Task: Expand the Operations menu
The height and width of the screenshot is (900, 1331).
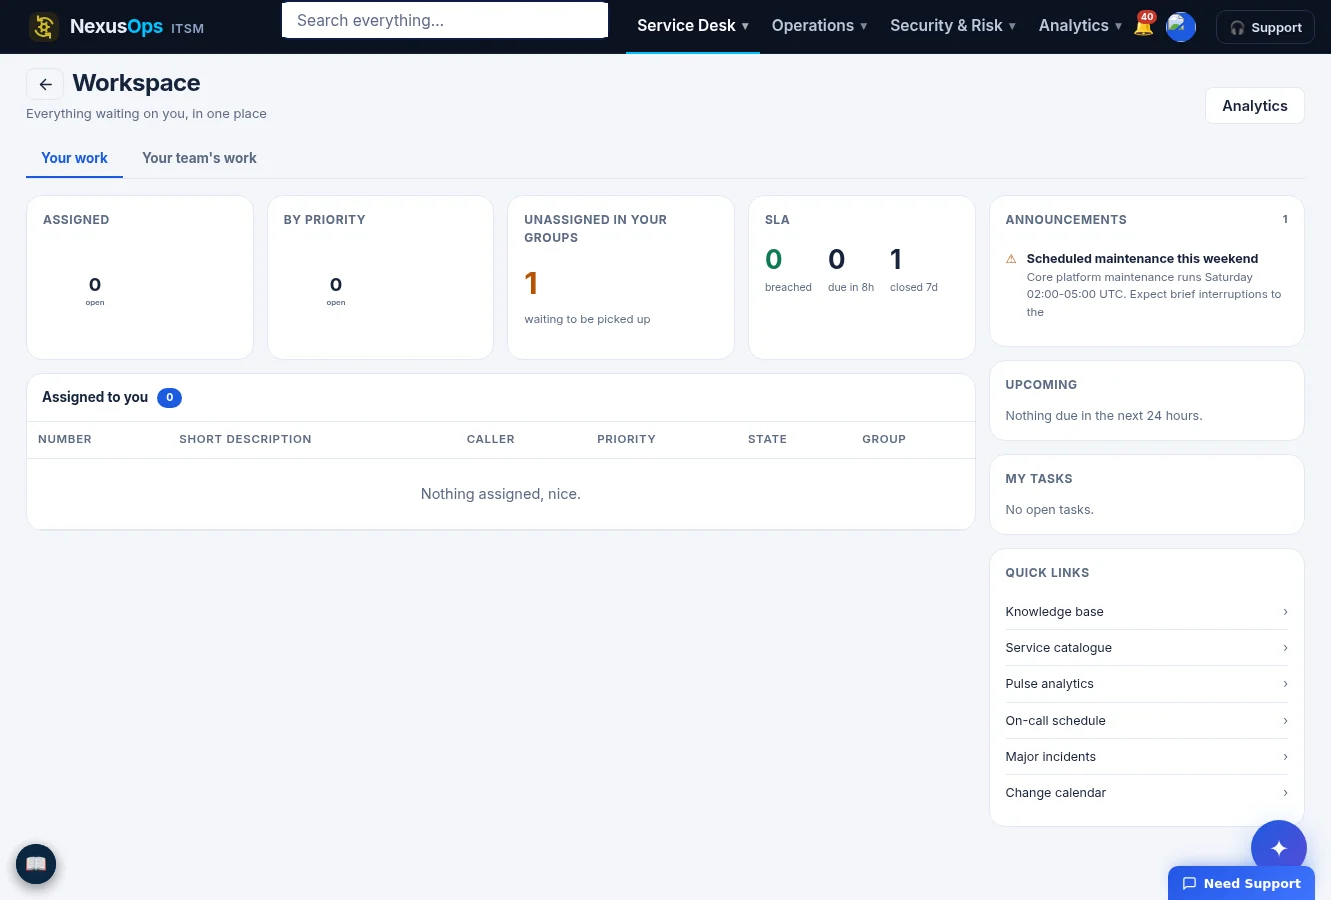Action: 819,26
